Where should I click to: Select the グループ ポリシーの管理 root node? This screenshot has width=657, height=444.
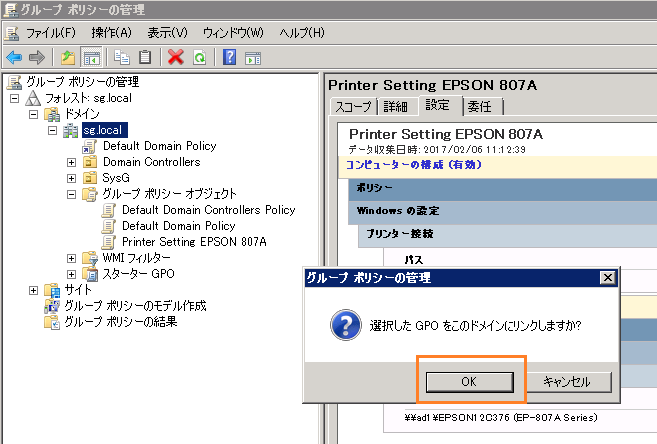[x=83, y=82]
